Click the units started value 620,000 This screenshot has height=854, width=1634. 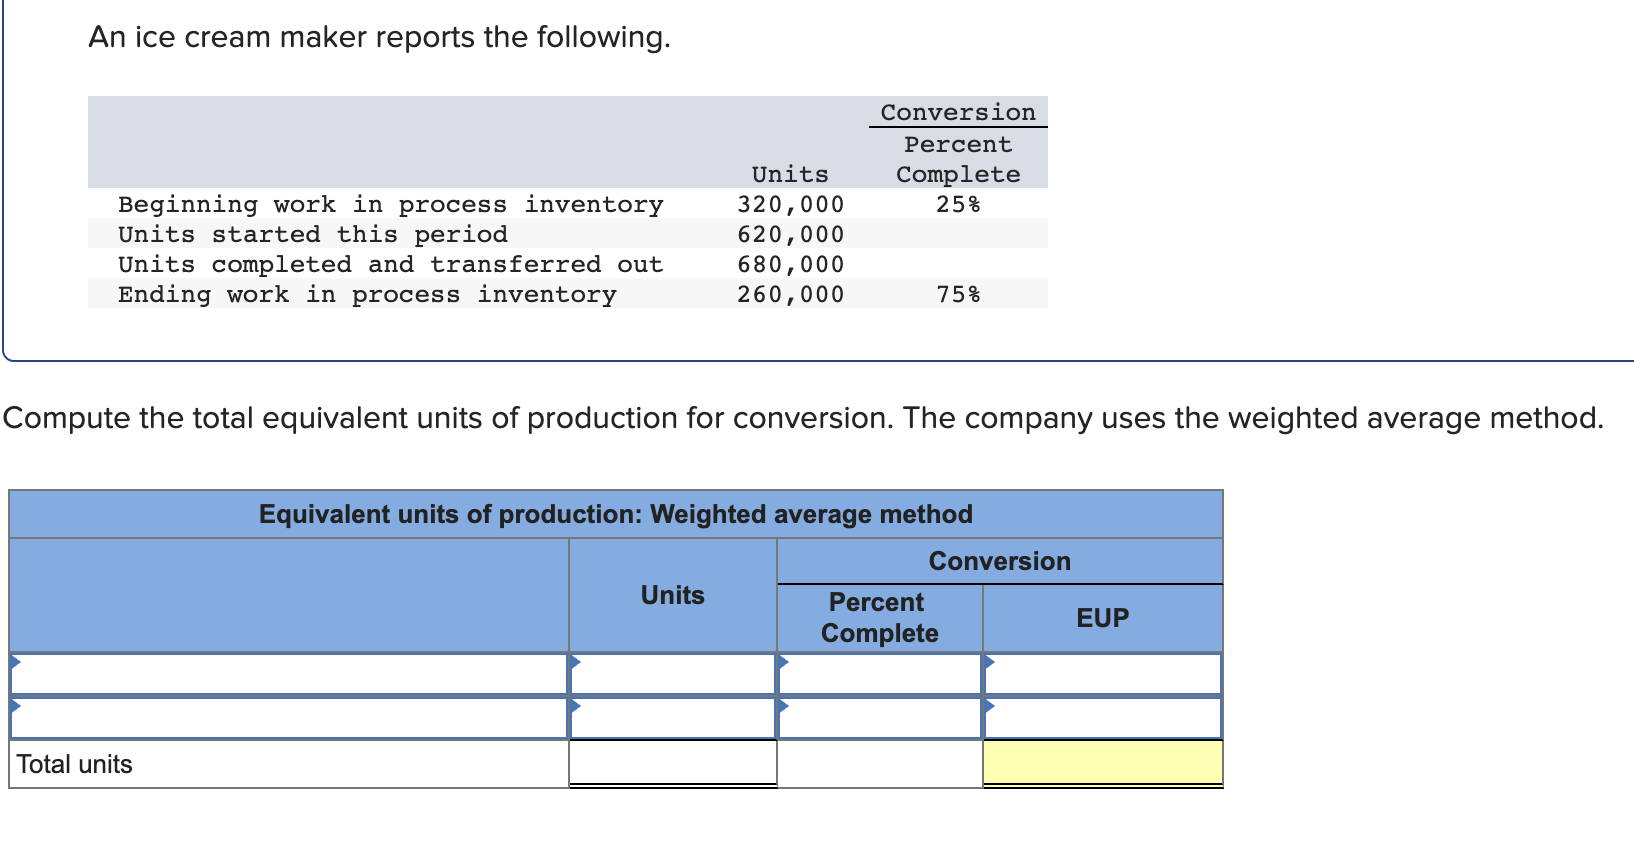790,234
